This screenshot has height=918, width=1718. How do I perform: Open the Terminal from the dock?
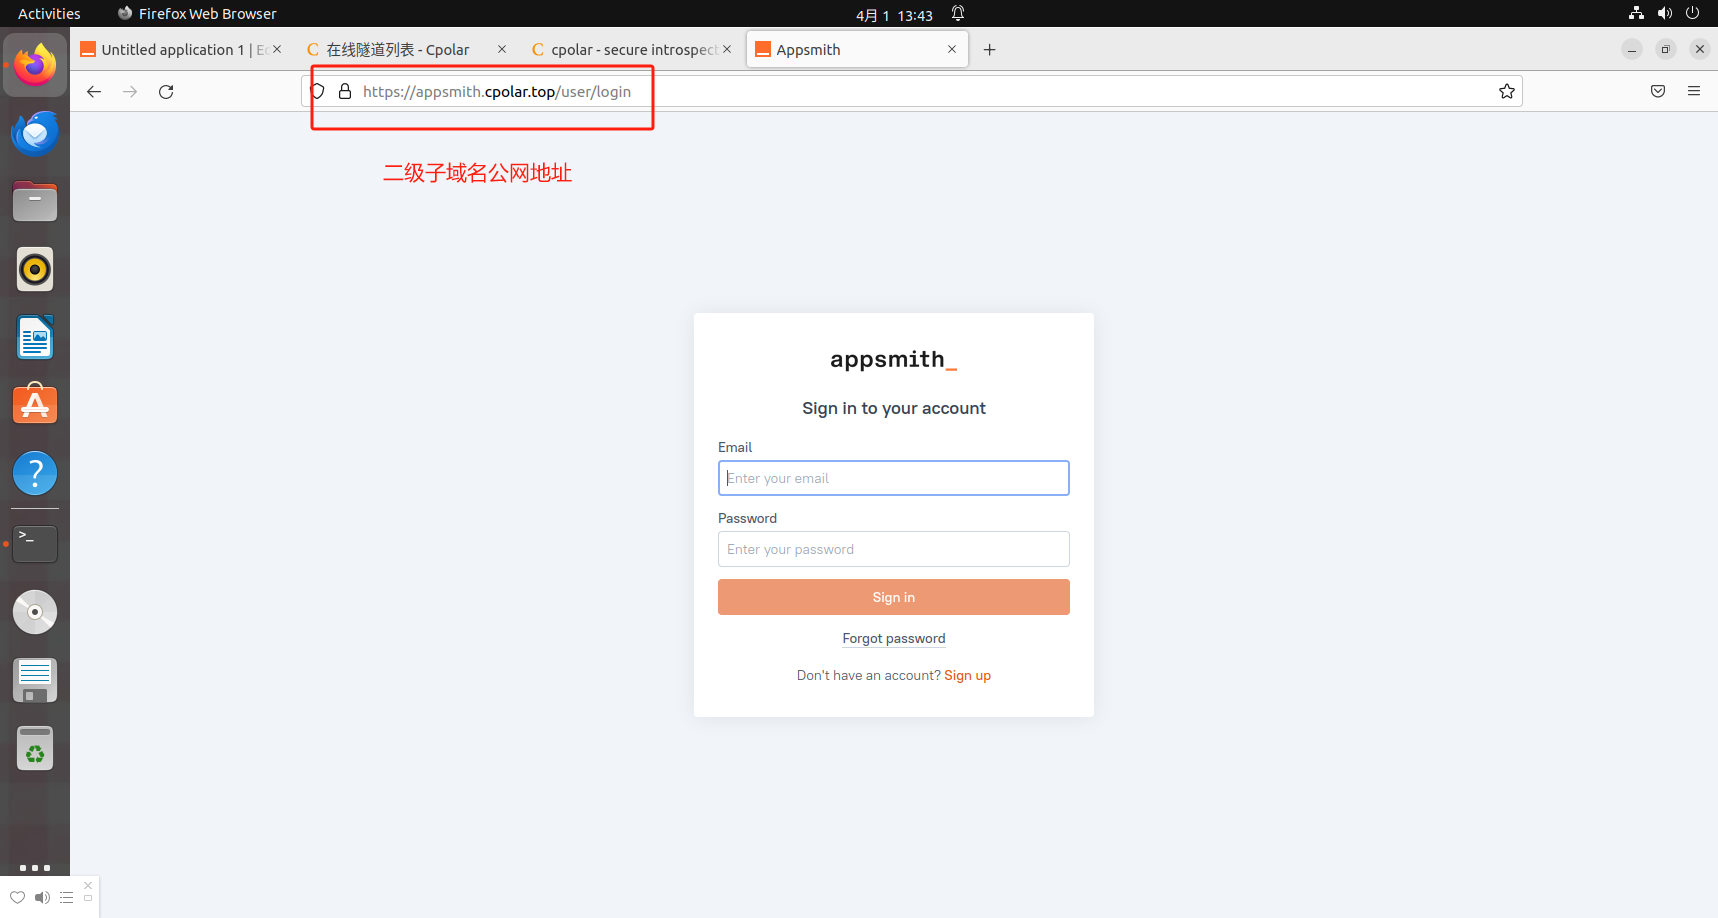point(35,543)
